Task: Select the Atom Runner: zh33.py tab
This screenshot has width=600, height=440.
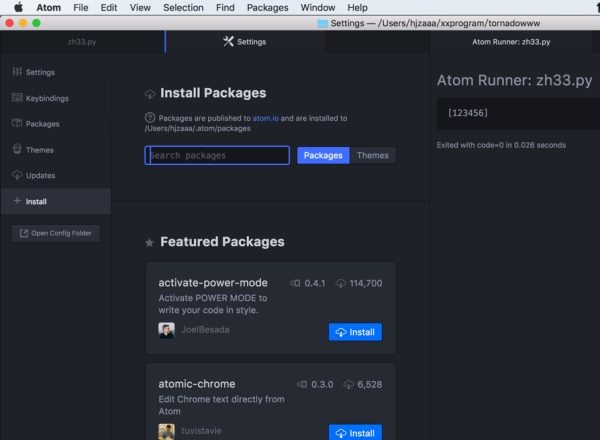Action: coord(511,42)
